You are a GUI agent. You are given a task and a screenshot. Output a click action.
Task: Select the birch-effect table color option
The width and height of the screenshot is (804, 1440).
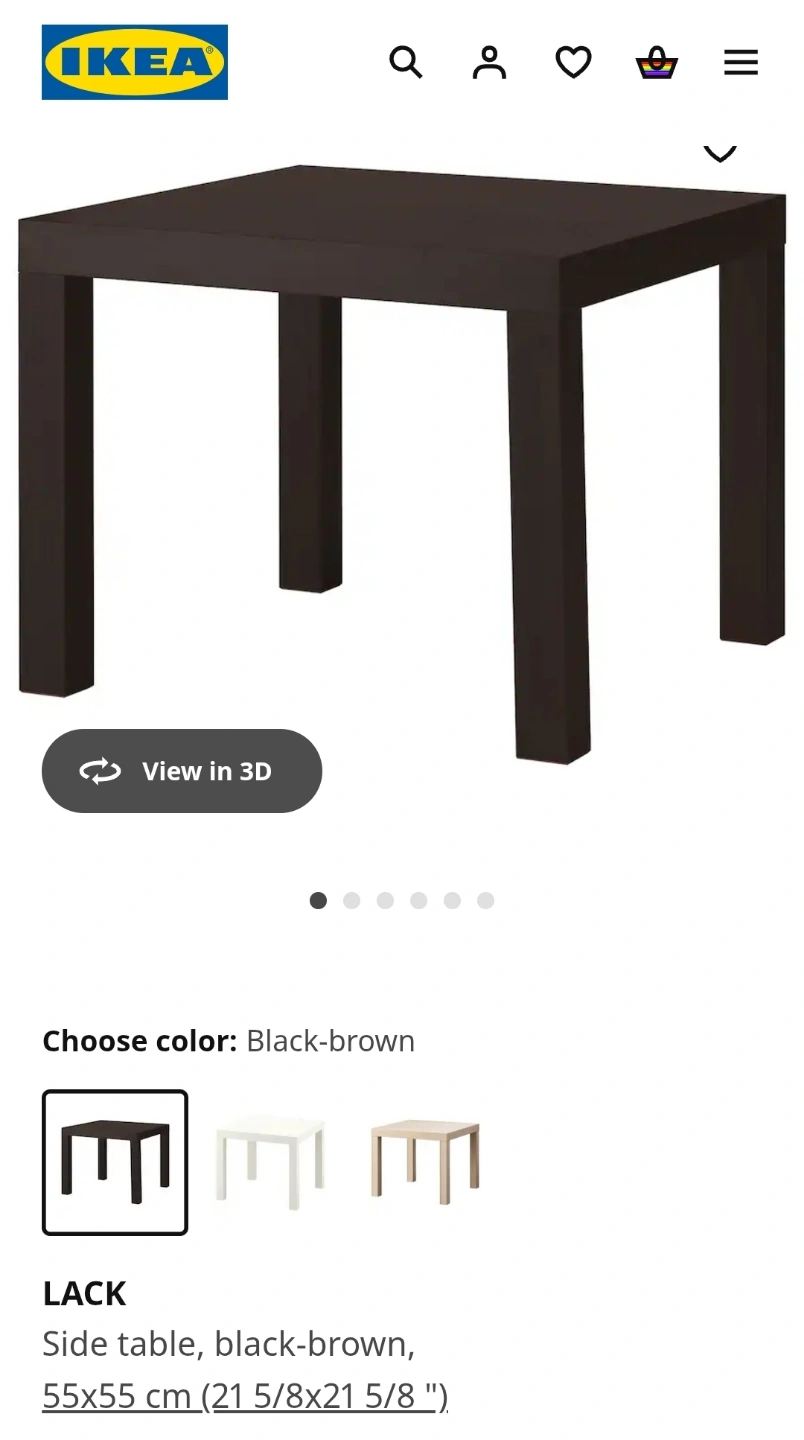425,1162
